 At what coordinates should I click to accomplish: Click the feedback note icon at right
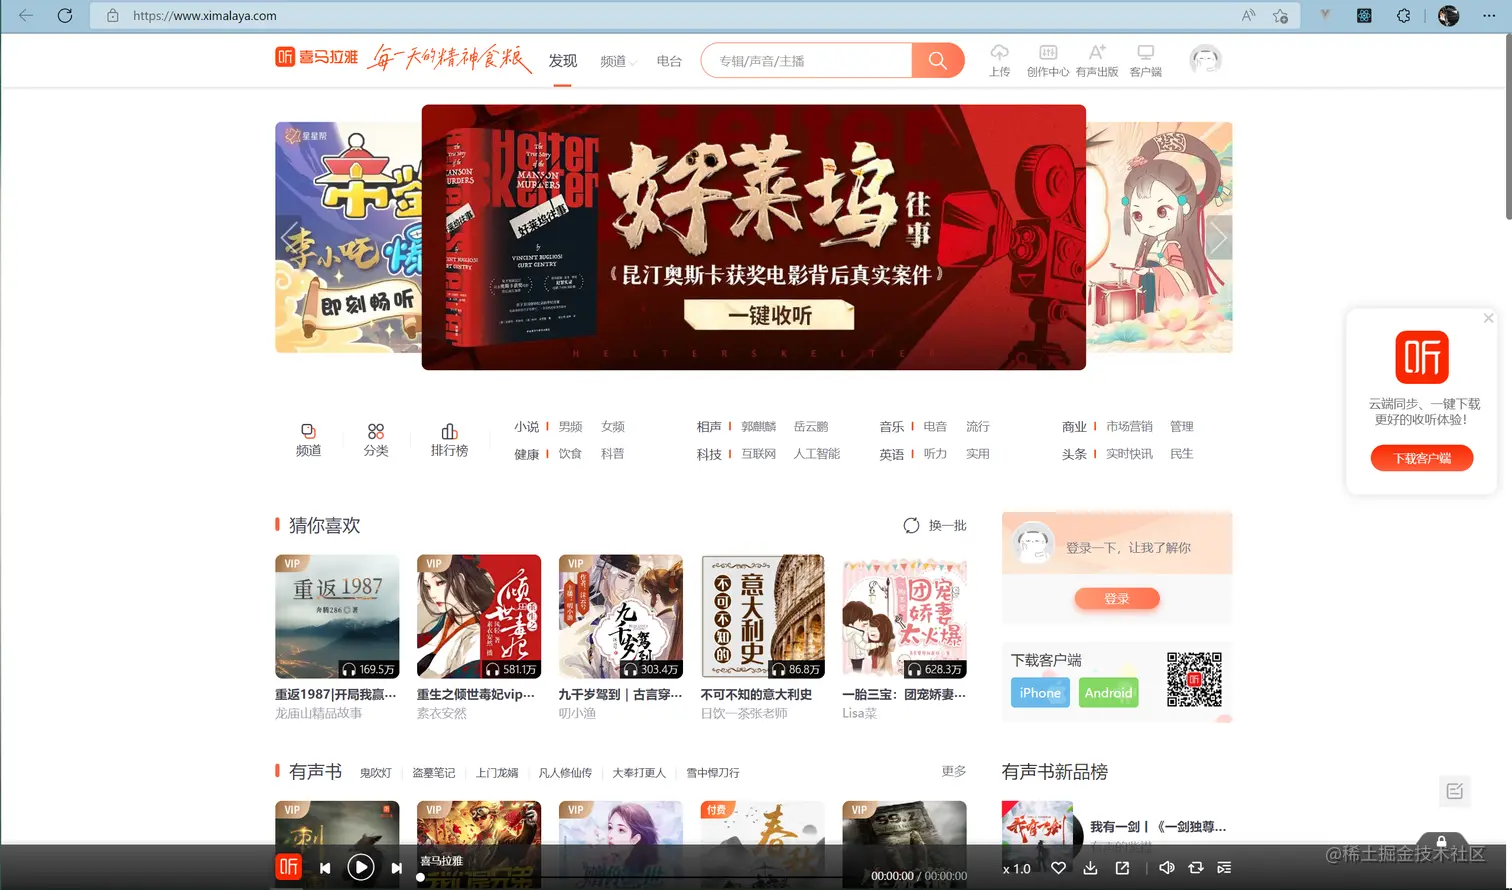(1455, 791)
